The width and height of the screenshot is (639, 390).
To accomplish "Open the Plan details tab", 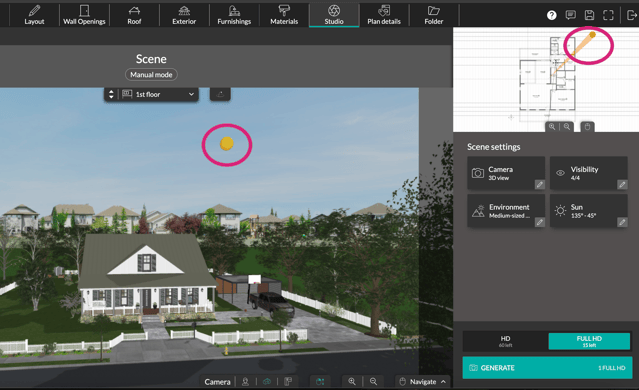I will [384, 15].
